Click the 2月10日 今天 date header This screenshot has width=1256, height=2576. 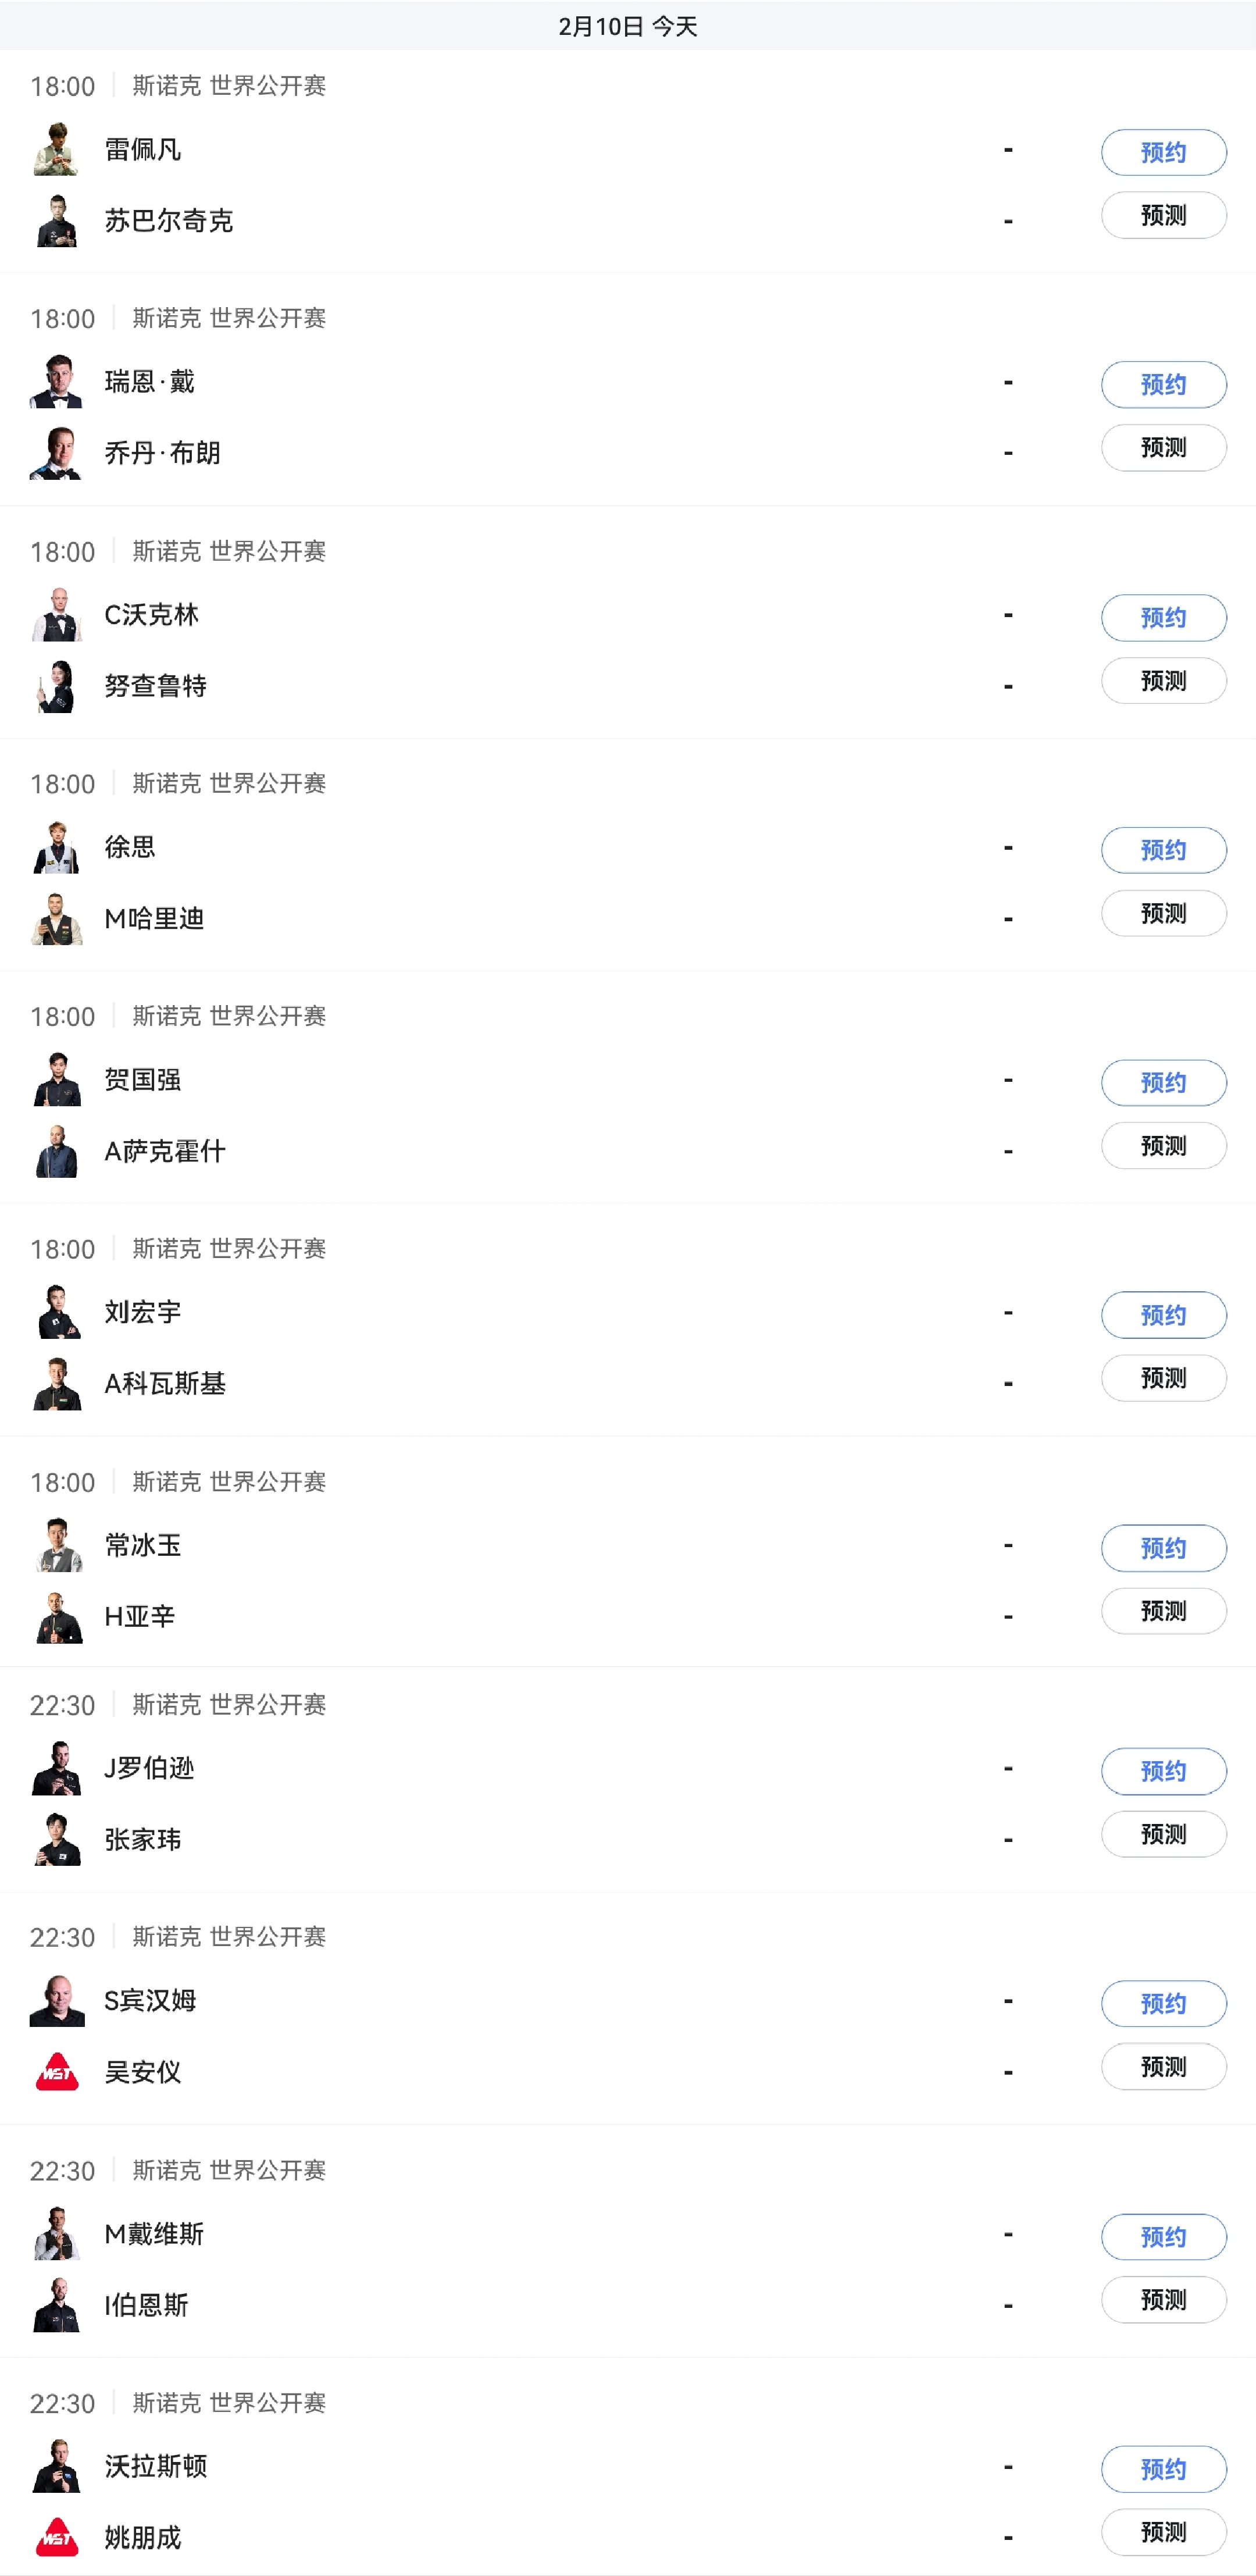coord(628,26)
